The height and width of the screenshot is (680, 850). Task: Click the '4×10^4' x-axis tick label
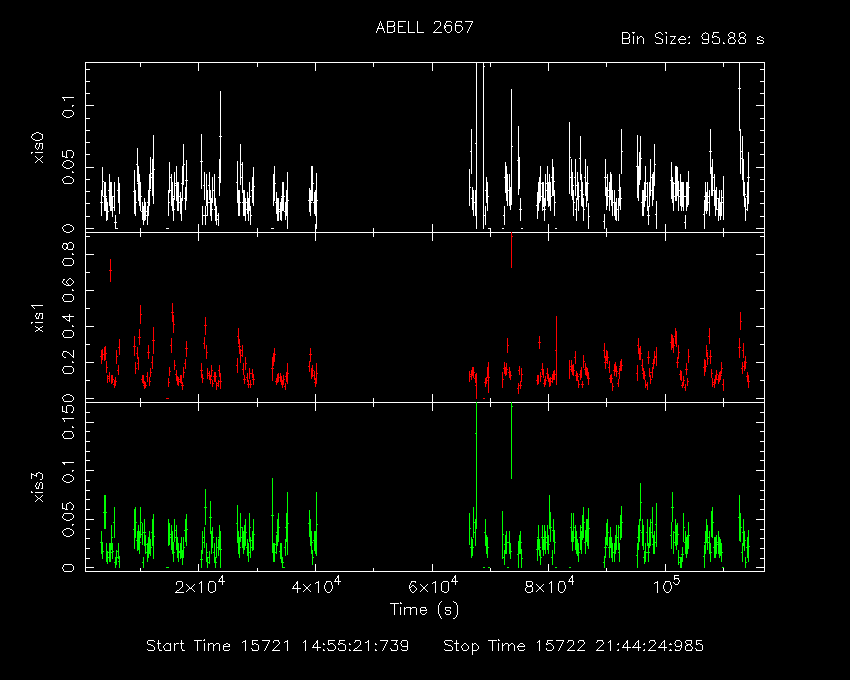pos(316,586)
